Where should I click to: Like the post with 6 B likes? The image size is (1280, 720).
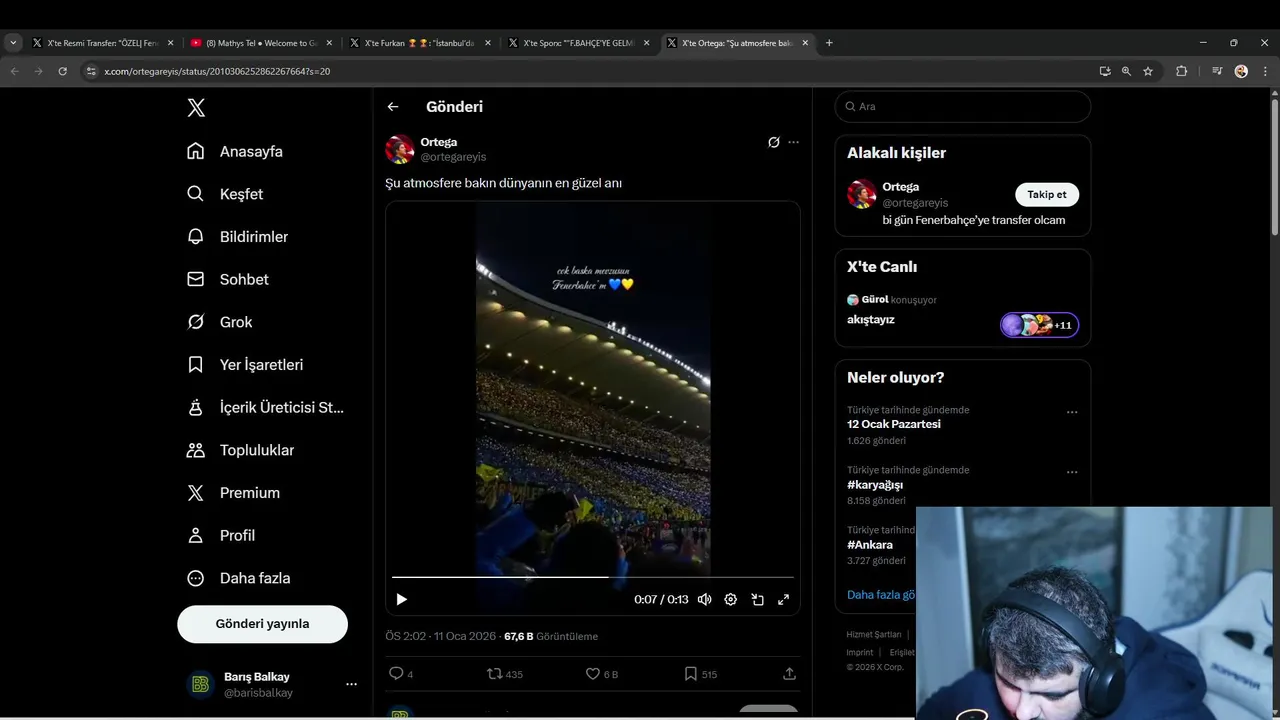point(602,674)
